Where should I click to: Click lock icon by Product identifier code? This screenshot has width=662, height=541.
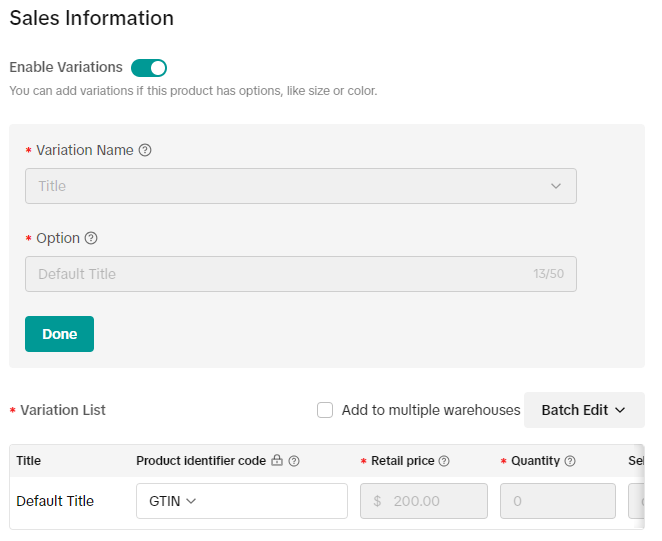click(x=277, y=461)
